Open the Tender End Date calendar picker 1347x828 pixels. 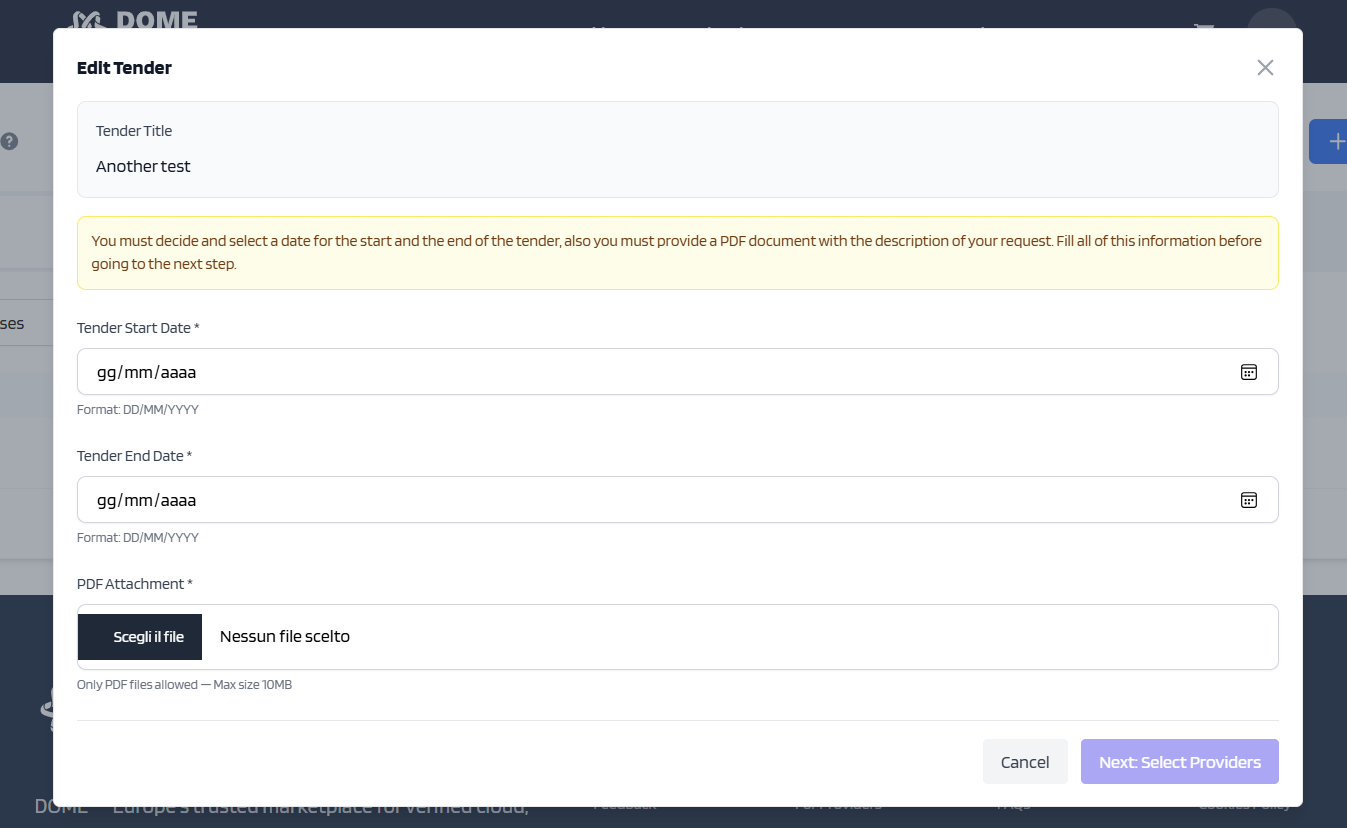pos(1248,500)
